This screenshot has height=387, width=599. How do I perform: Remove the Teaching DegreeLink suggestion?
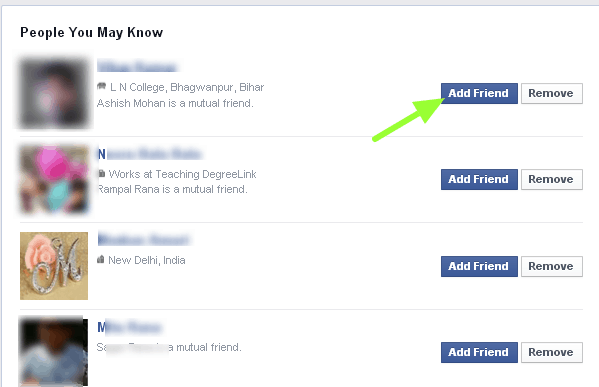coord(552,179)
